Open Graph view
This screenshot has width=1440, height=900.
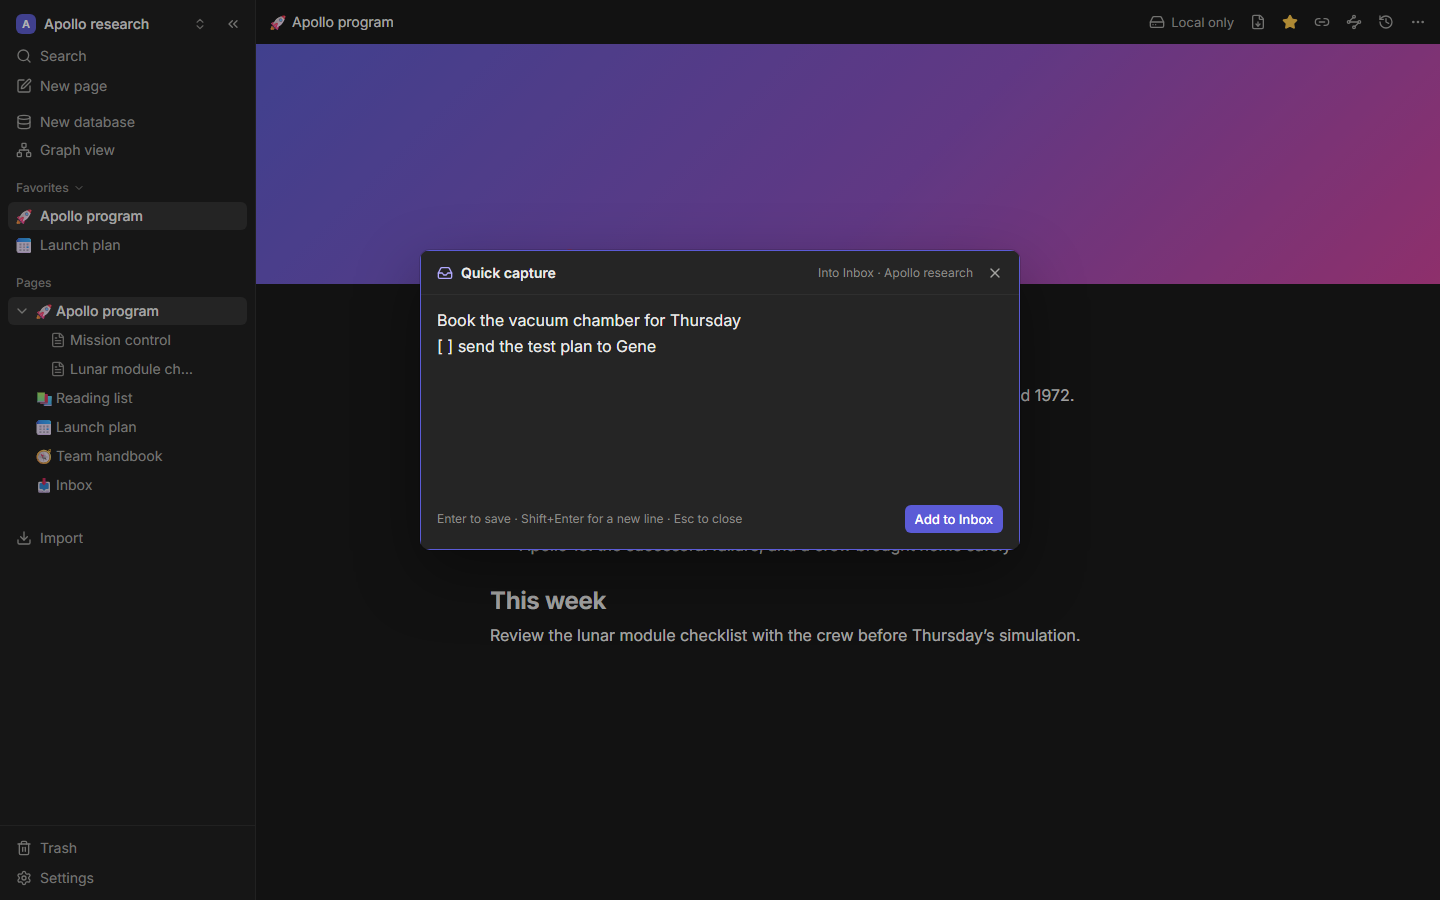tap(127, 150)
